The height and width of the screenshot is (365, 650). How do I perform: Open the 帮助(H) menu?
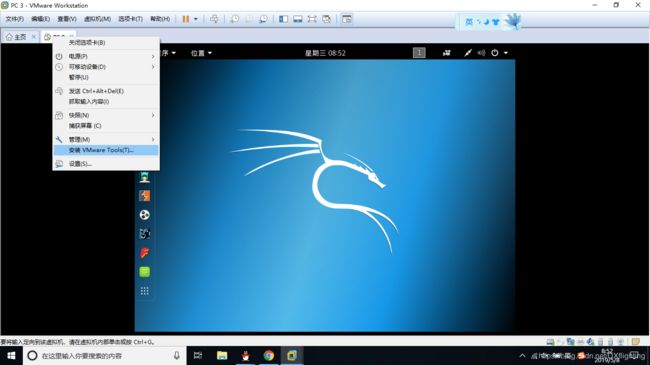click(160, 19)
